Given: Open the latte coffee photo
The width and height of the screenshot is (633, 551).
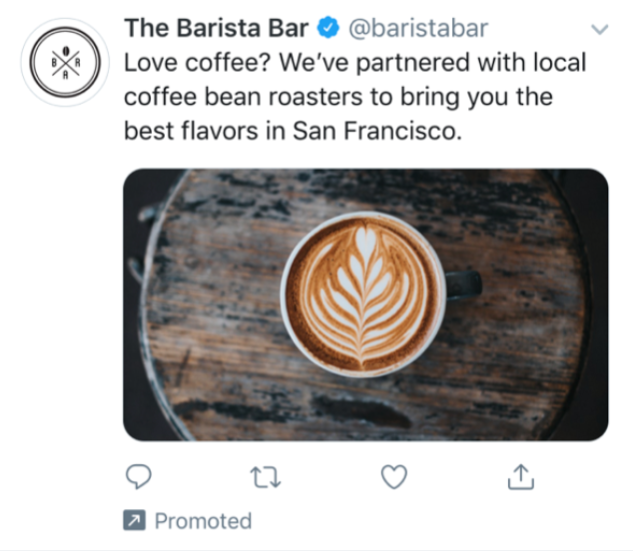Looking at the screenshot, I should [366, 305].
